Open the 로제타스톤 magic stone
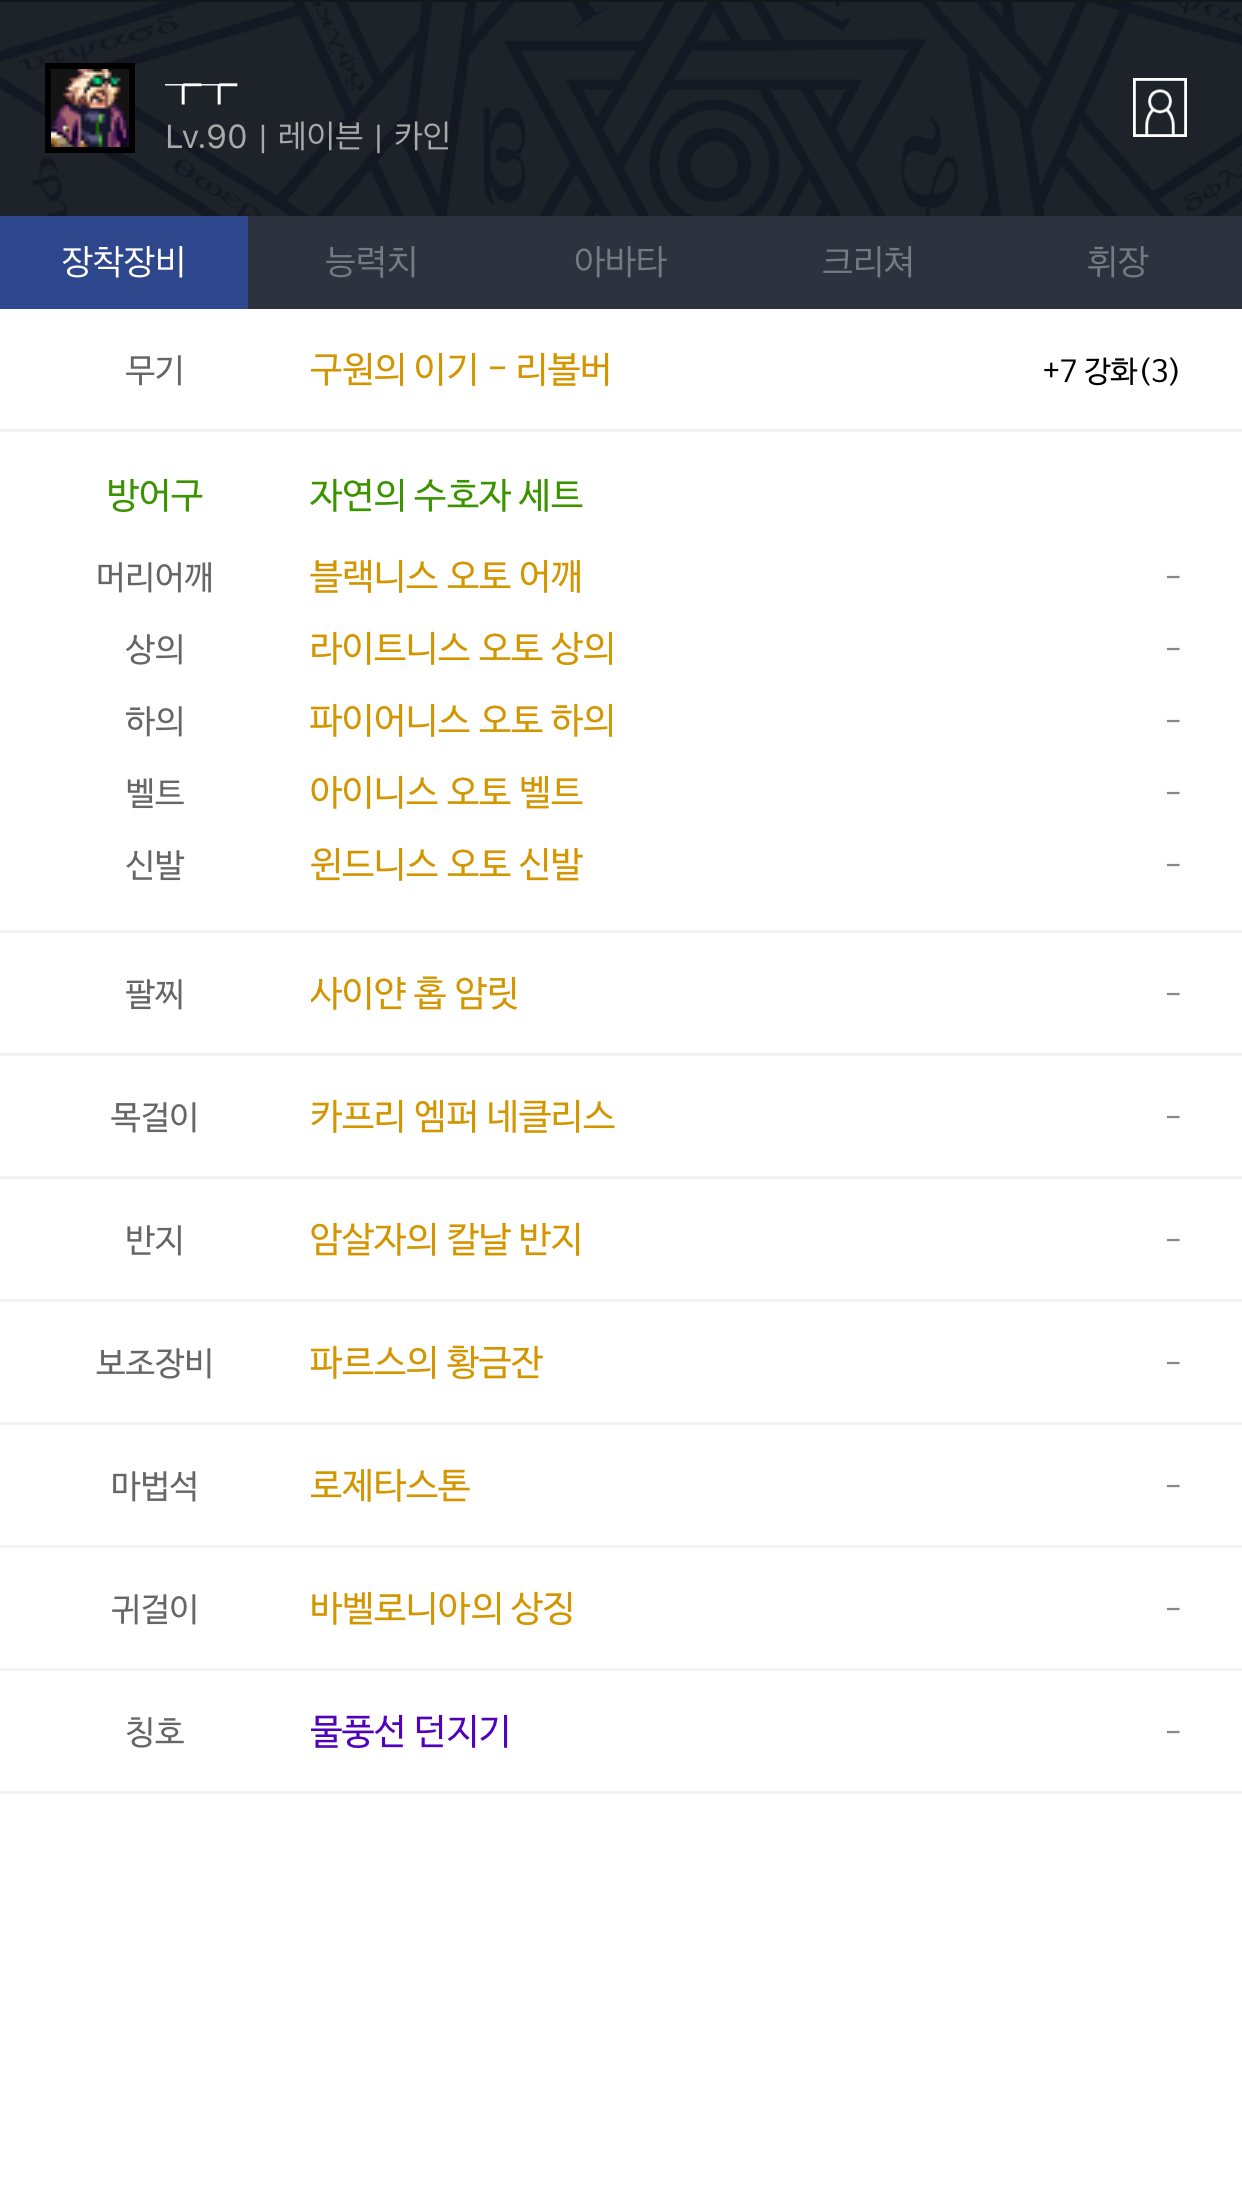Image resolution: width=1242 pixels, height=2208 pixels. coord(390,1485)
